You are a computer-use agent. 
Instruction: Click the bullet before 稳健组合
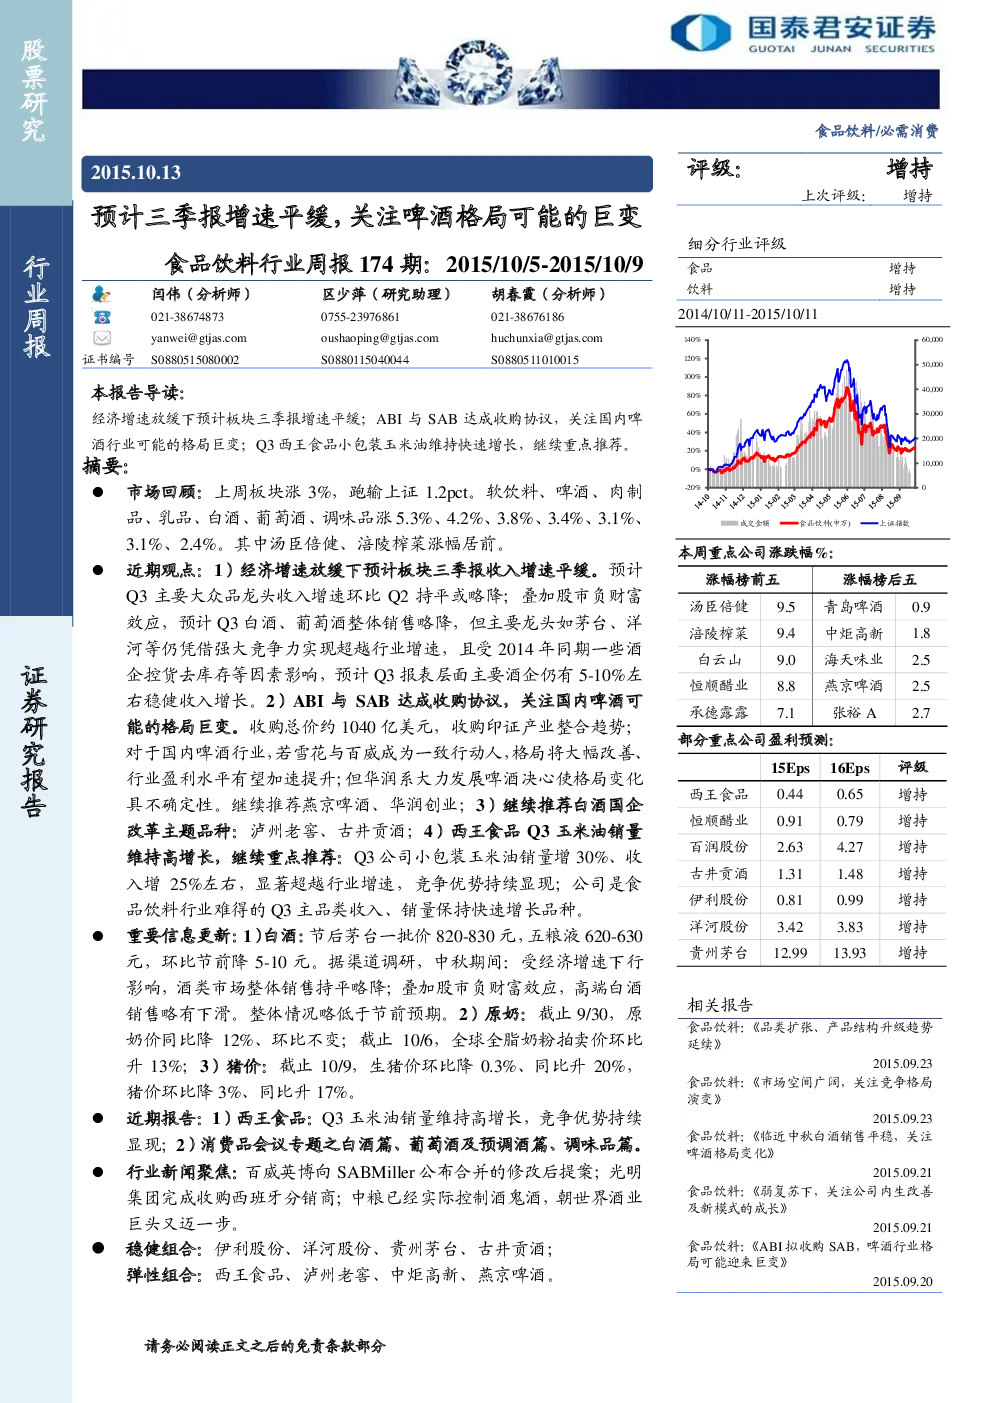pos(98,1248)
